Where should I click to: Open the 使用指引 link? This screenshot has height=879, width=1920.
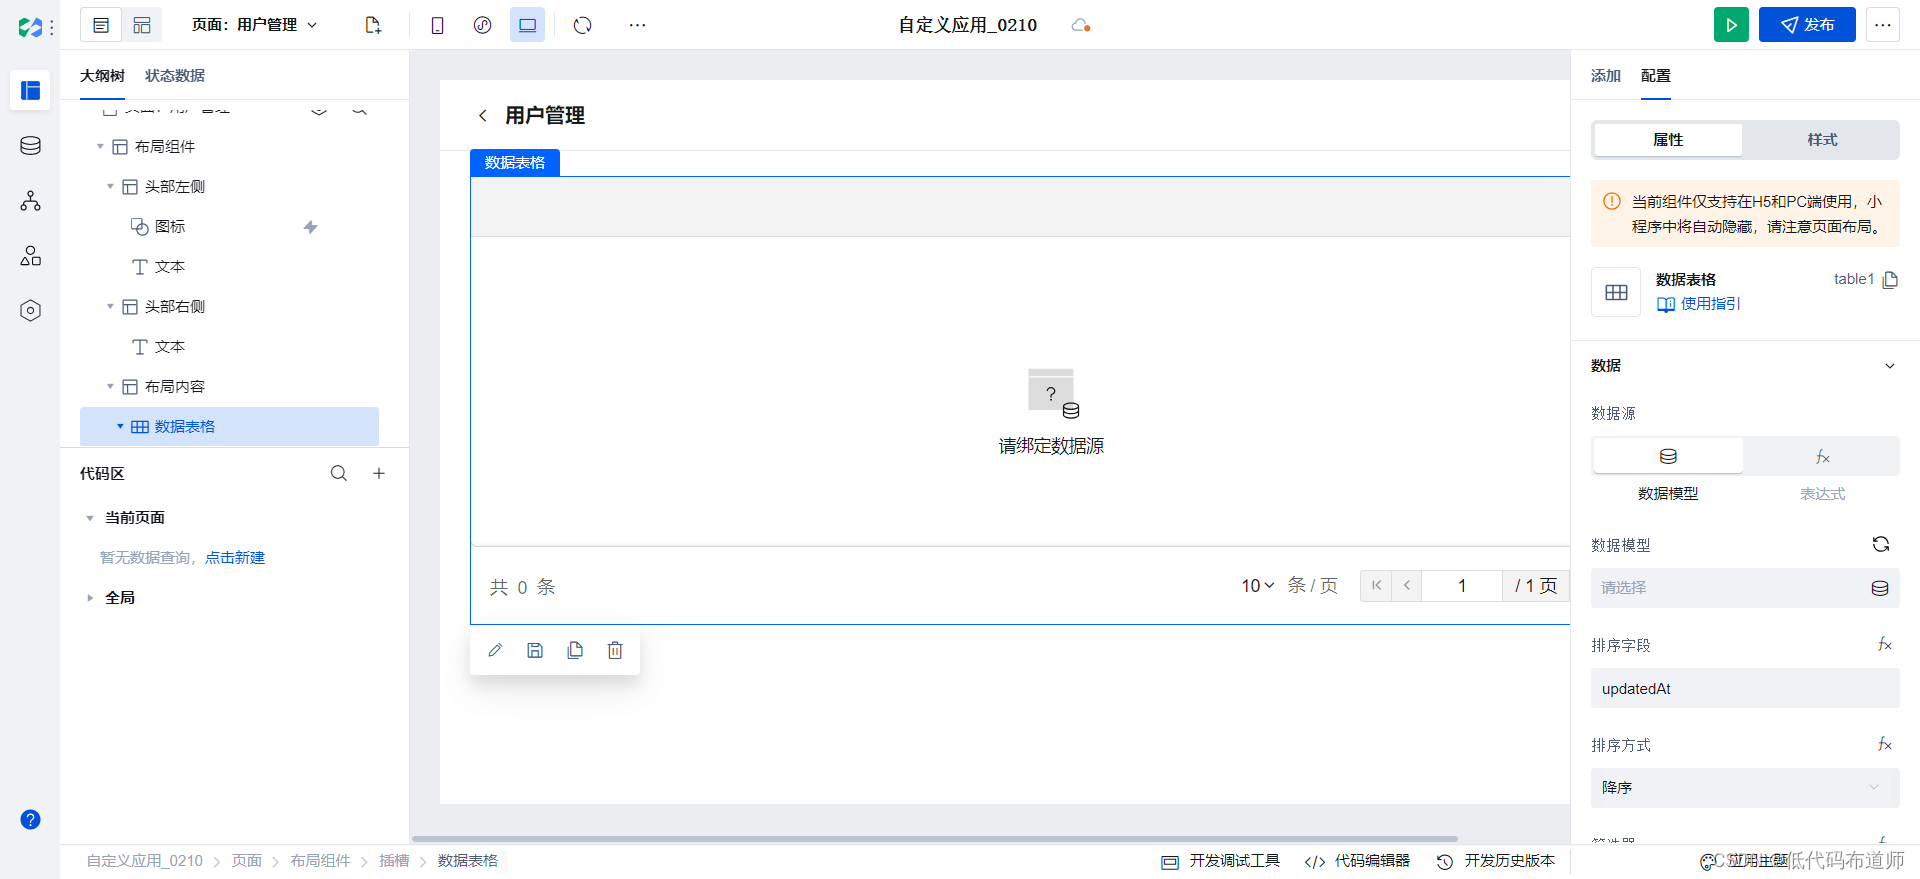click(1698, 304)
